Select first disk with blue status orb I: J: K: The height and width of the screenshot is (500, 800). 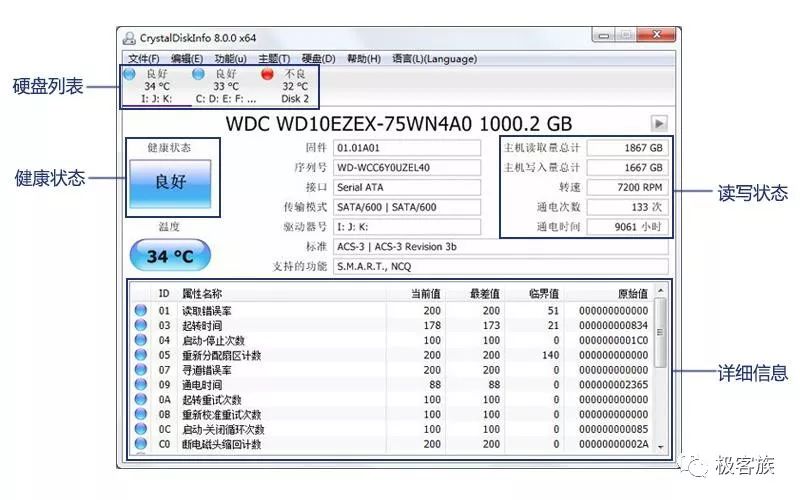157,86
